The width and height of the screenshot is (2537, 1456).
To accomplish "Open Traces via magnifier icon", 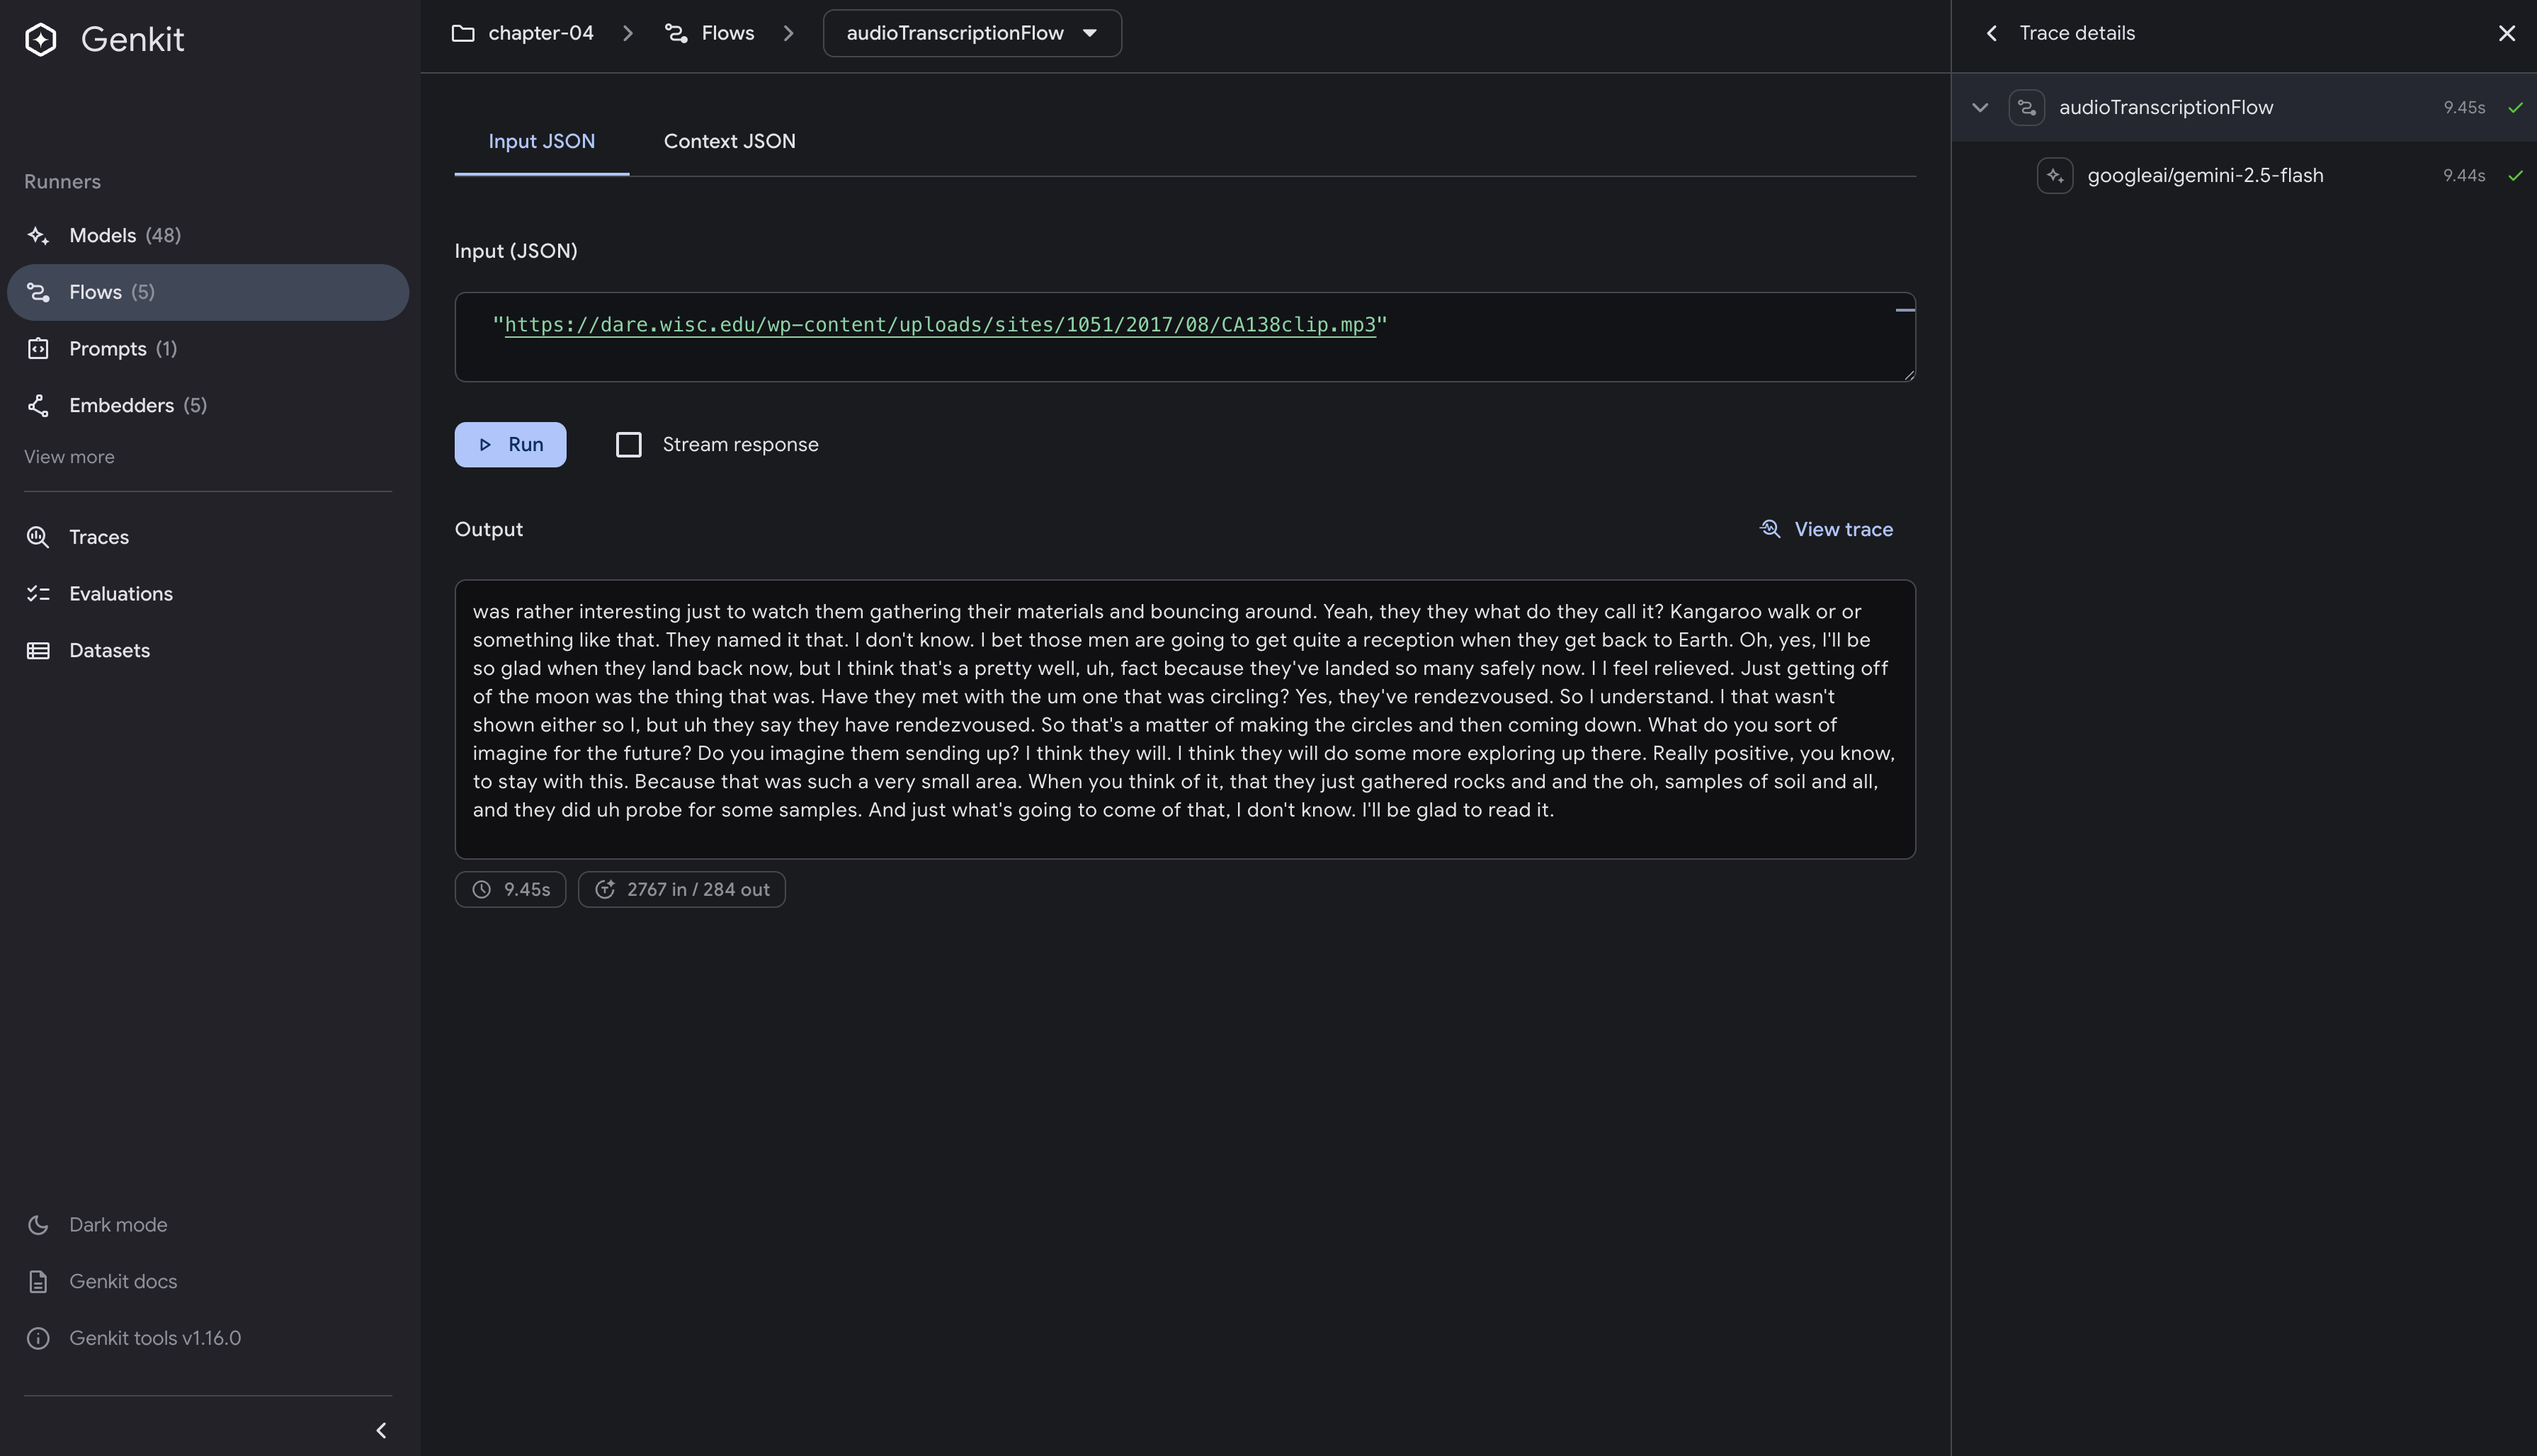I will (38, 537).
